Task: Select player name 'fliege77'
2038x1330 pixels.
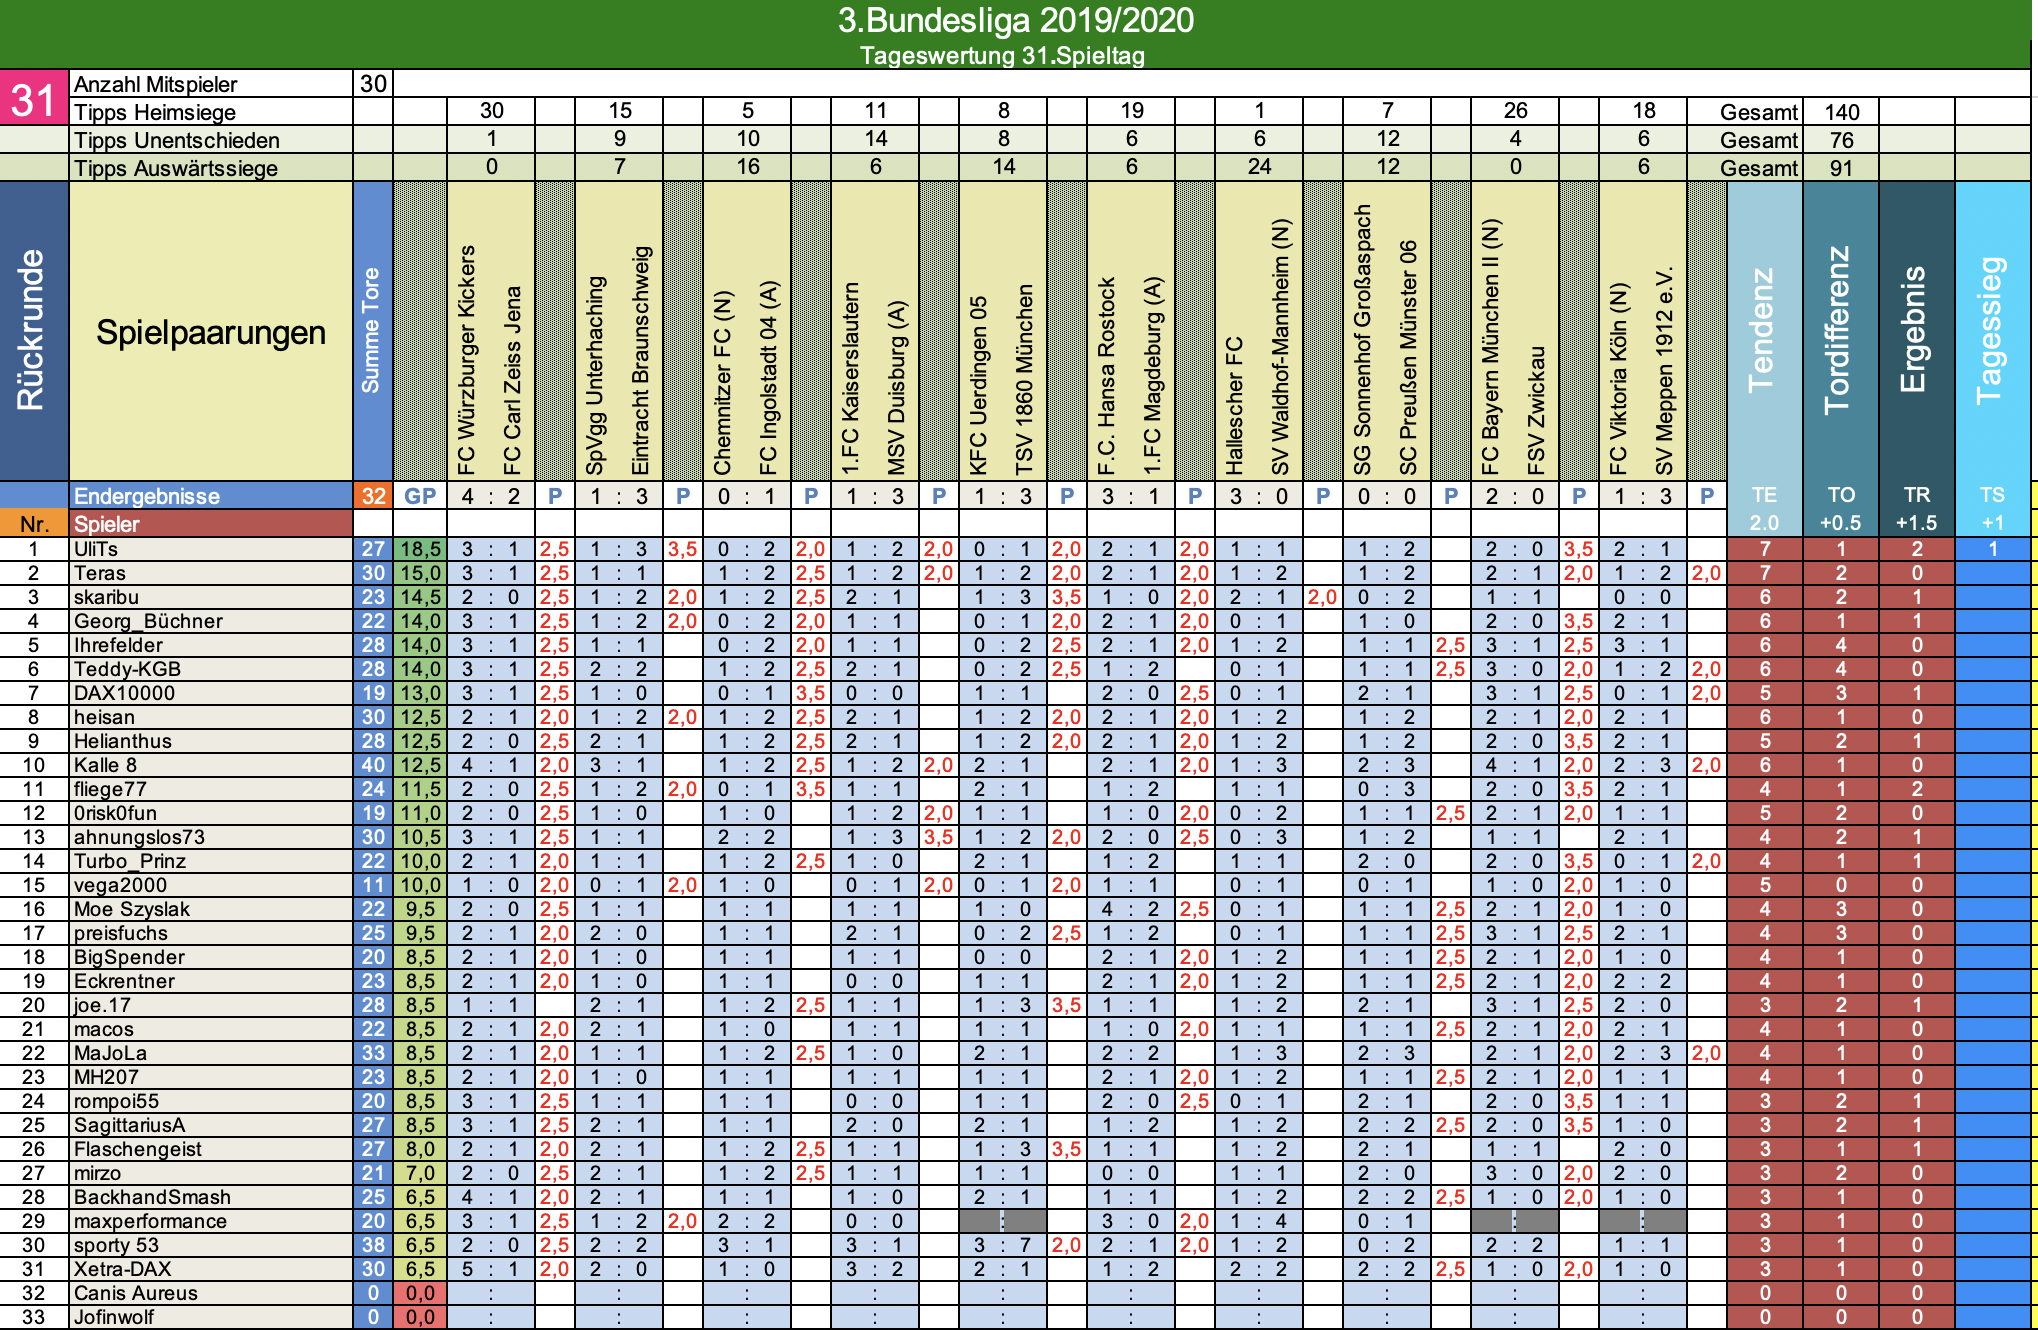Action: tap(110, 789)
